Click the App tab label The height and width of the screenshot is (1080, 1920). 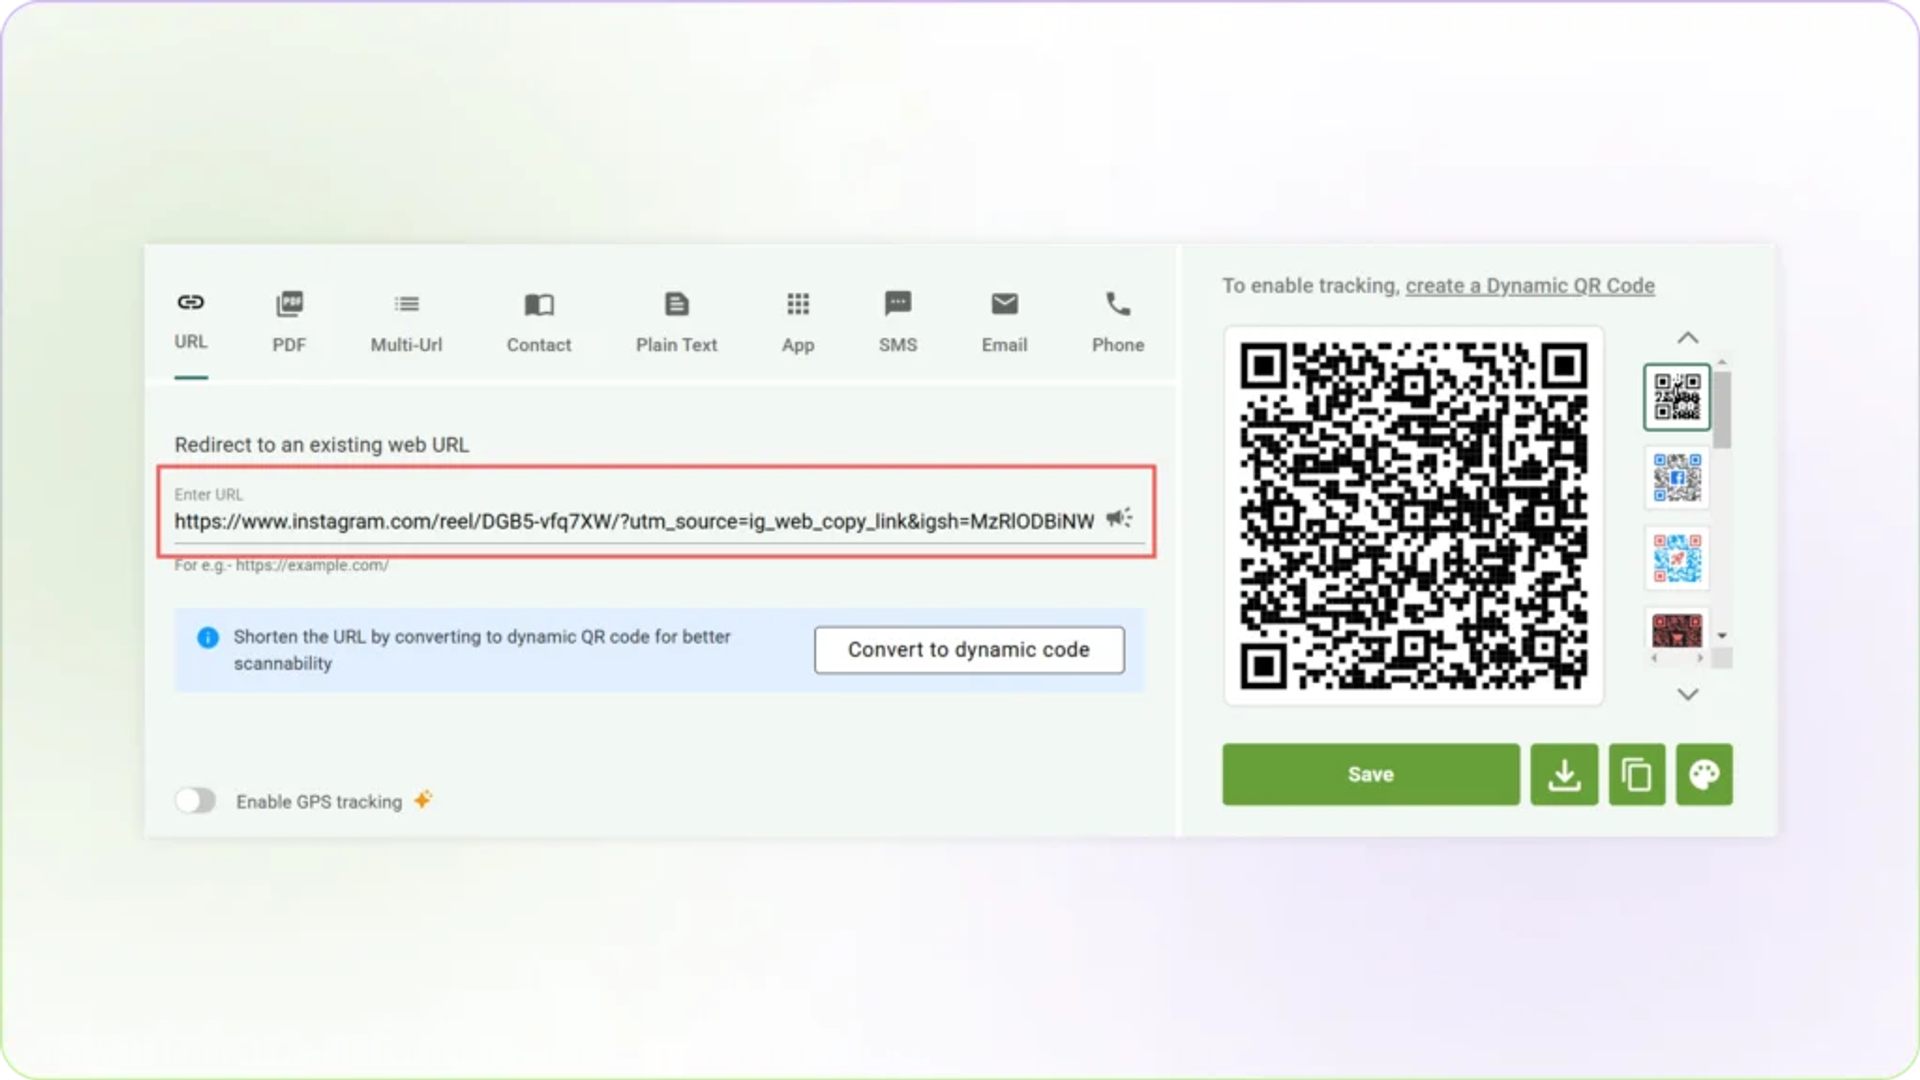point(798,345)
